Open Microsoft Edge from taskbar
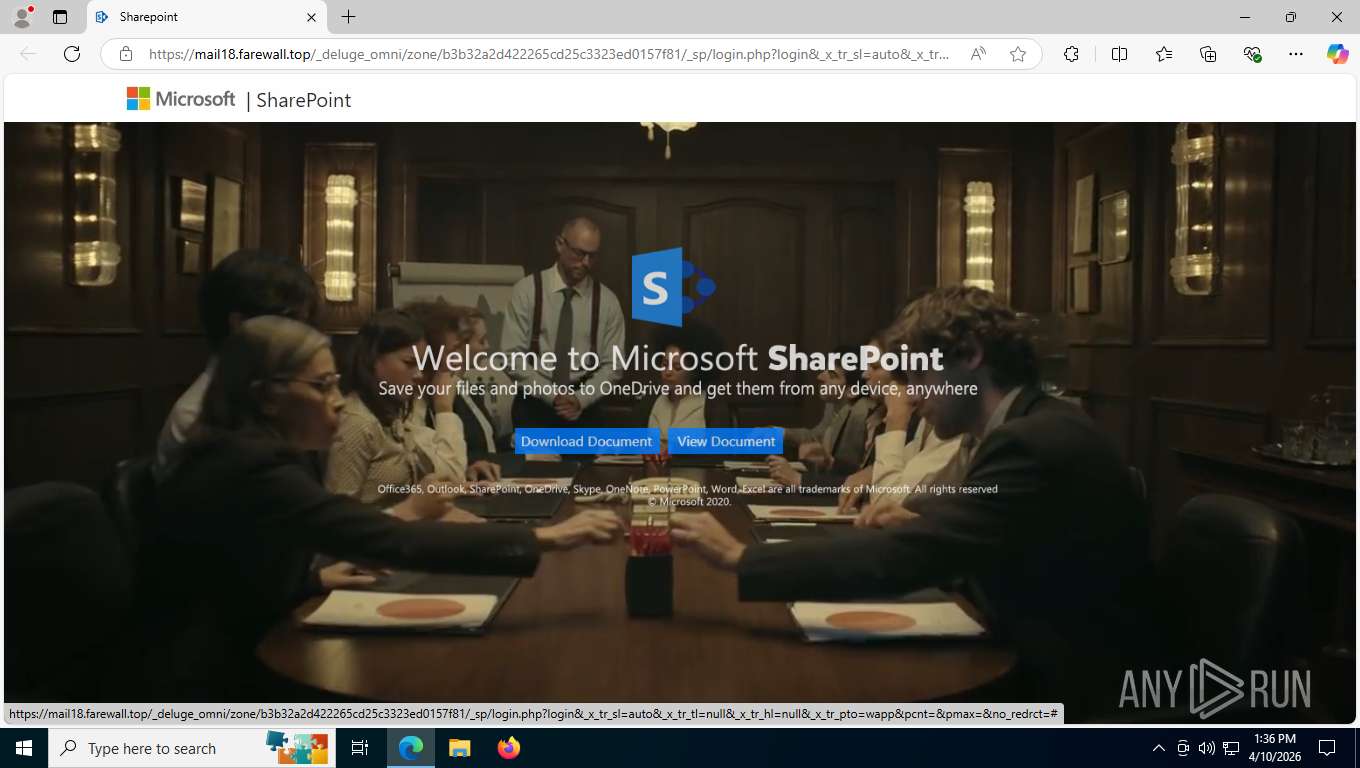The width and height of the screenshot is (1360, 768). point(411,748)
